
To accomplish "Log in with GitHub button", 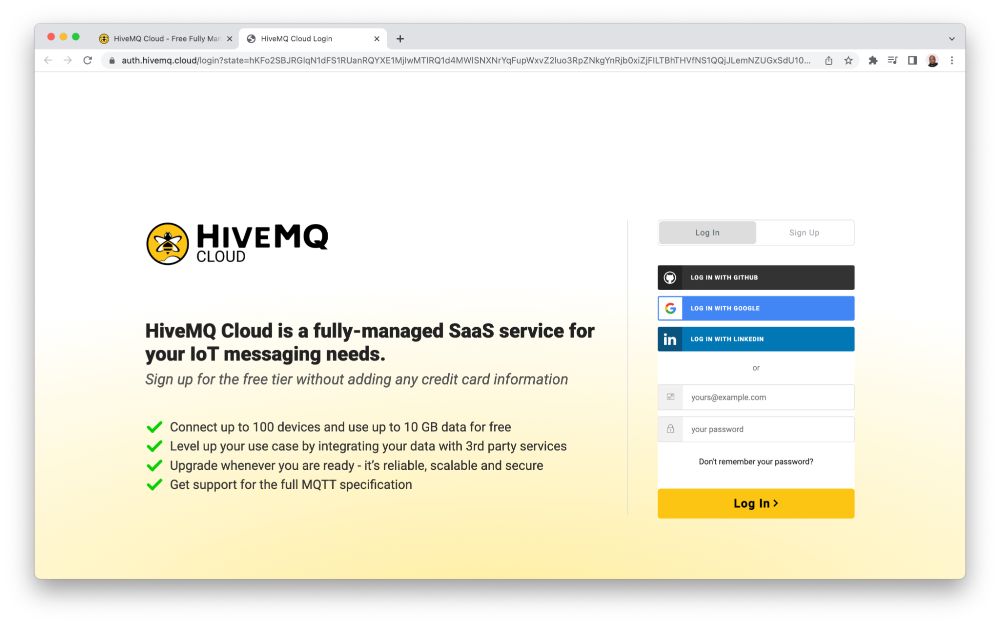I will 756,277.
